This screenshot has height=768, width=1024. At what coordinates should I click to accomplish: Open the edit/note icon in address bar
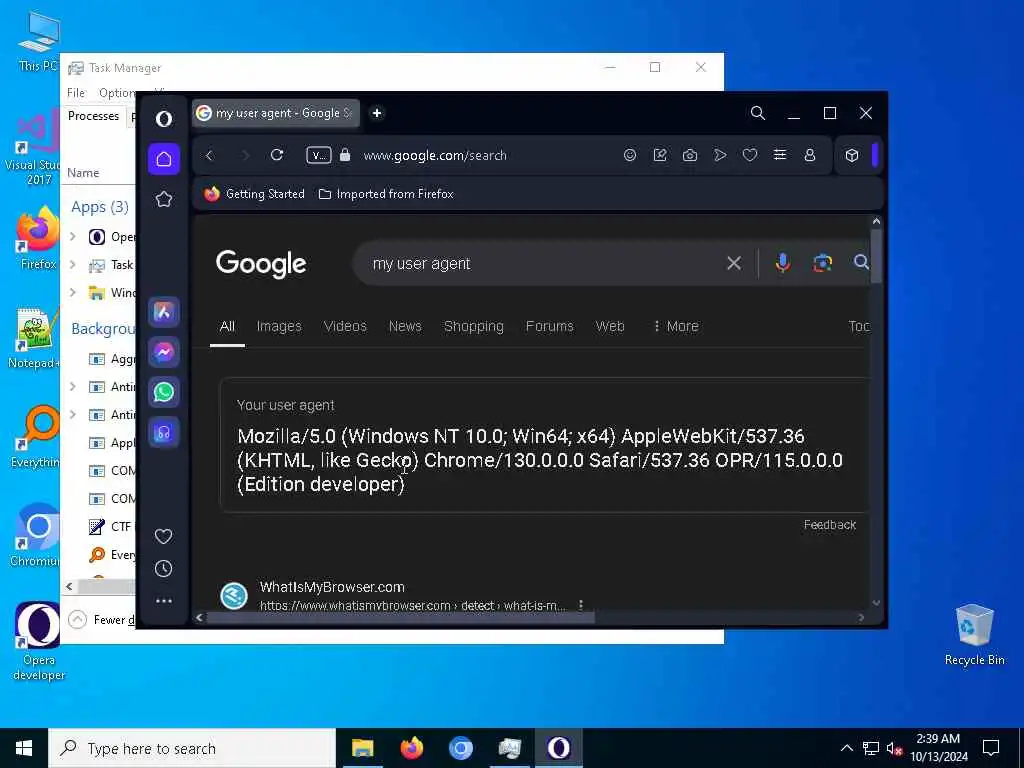click(x=660, y=155)
